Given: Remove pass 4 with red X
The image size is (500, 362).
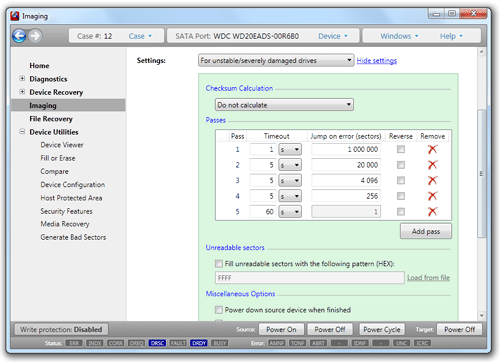Looking at the screenshot, I should click(432, 196).
